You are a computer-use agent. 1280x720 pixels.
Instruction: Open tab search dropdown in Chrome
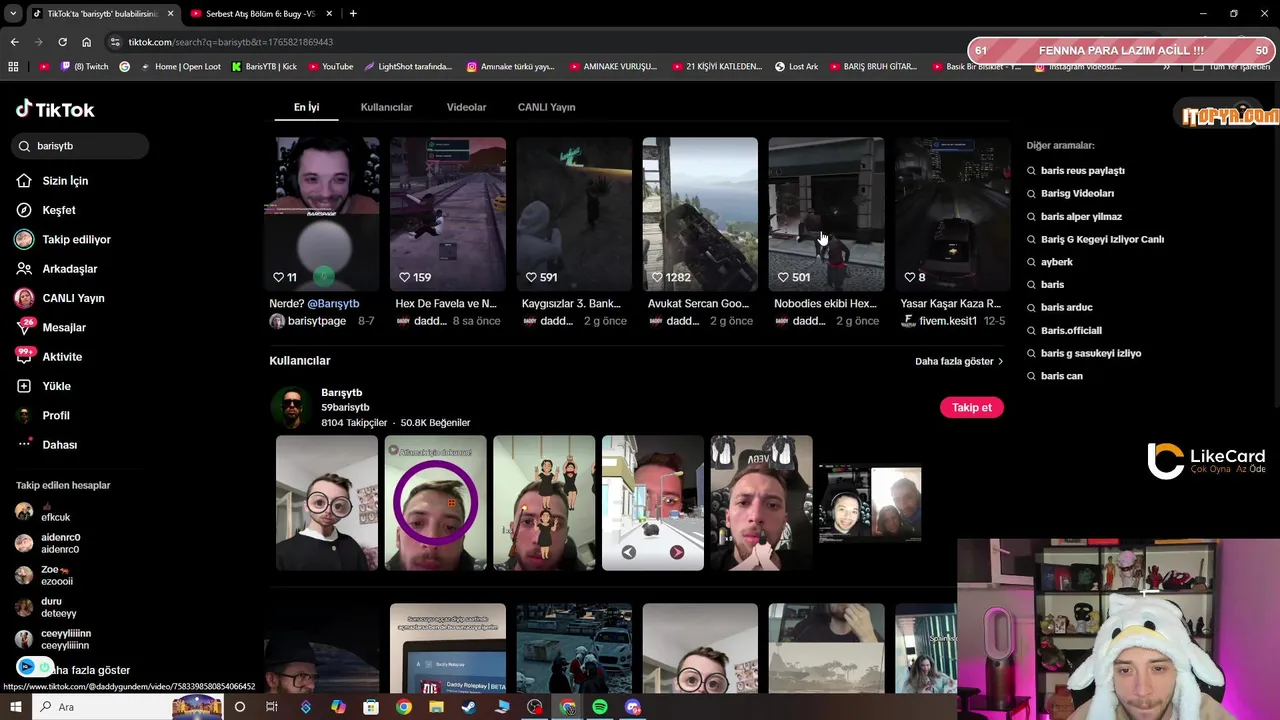(x=13, y=13)
